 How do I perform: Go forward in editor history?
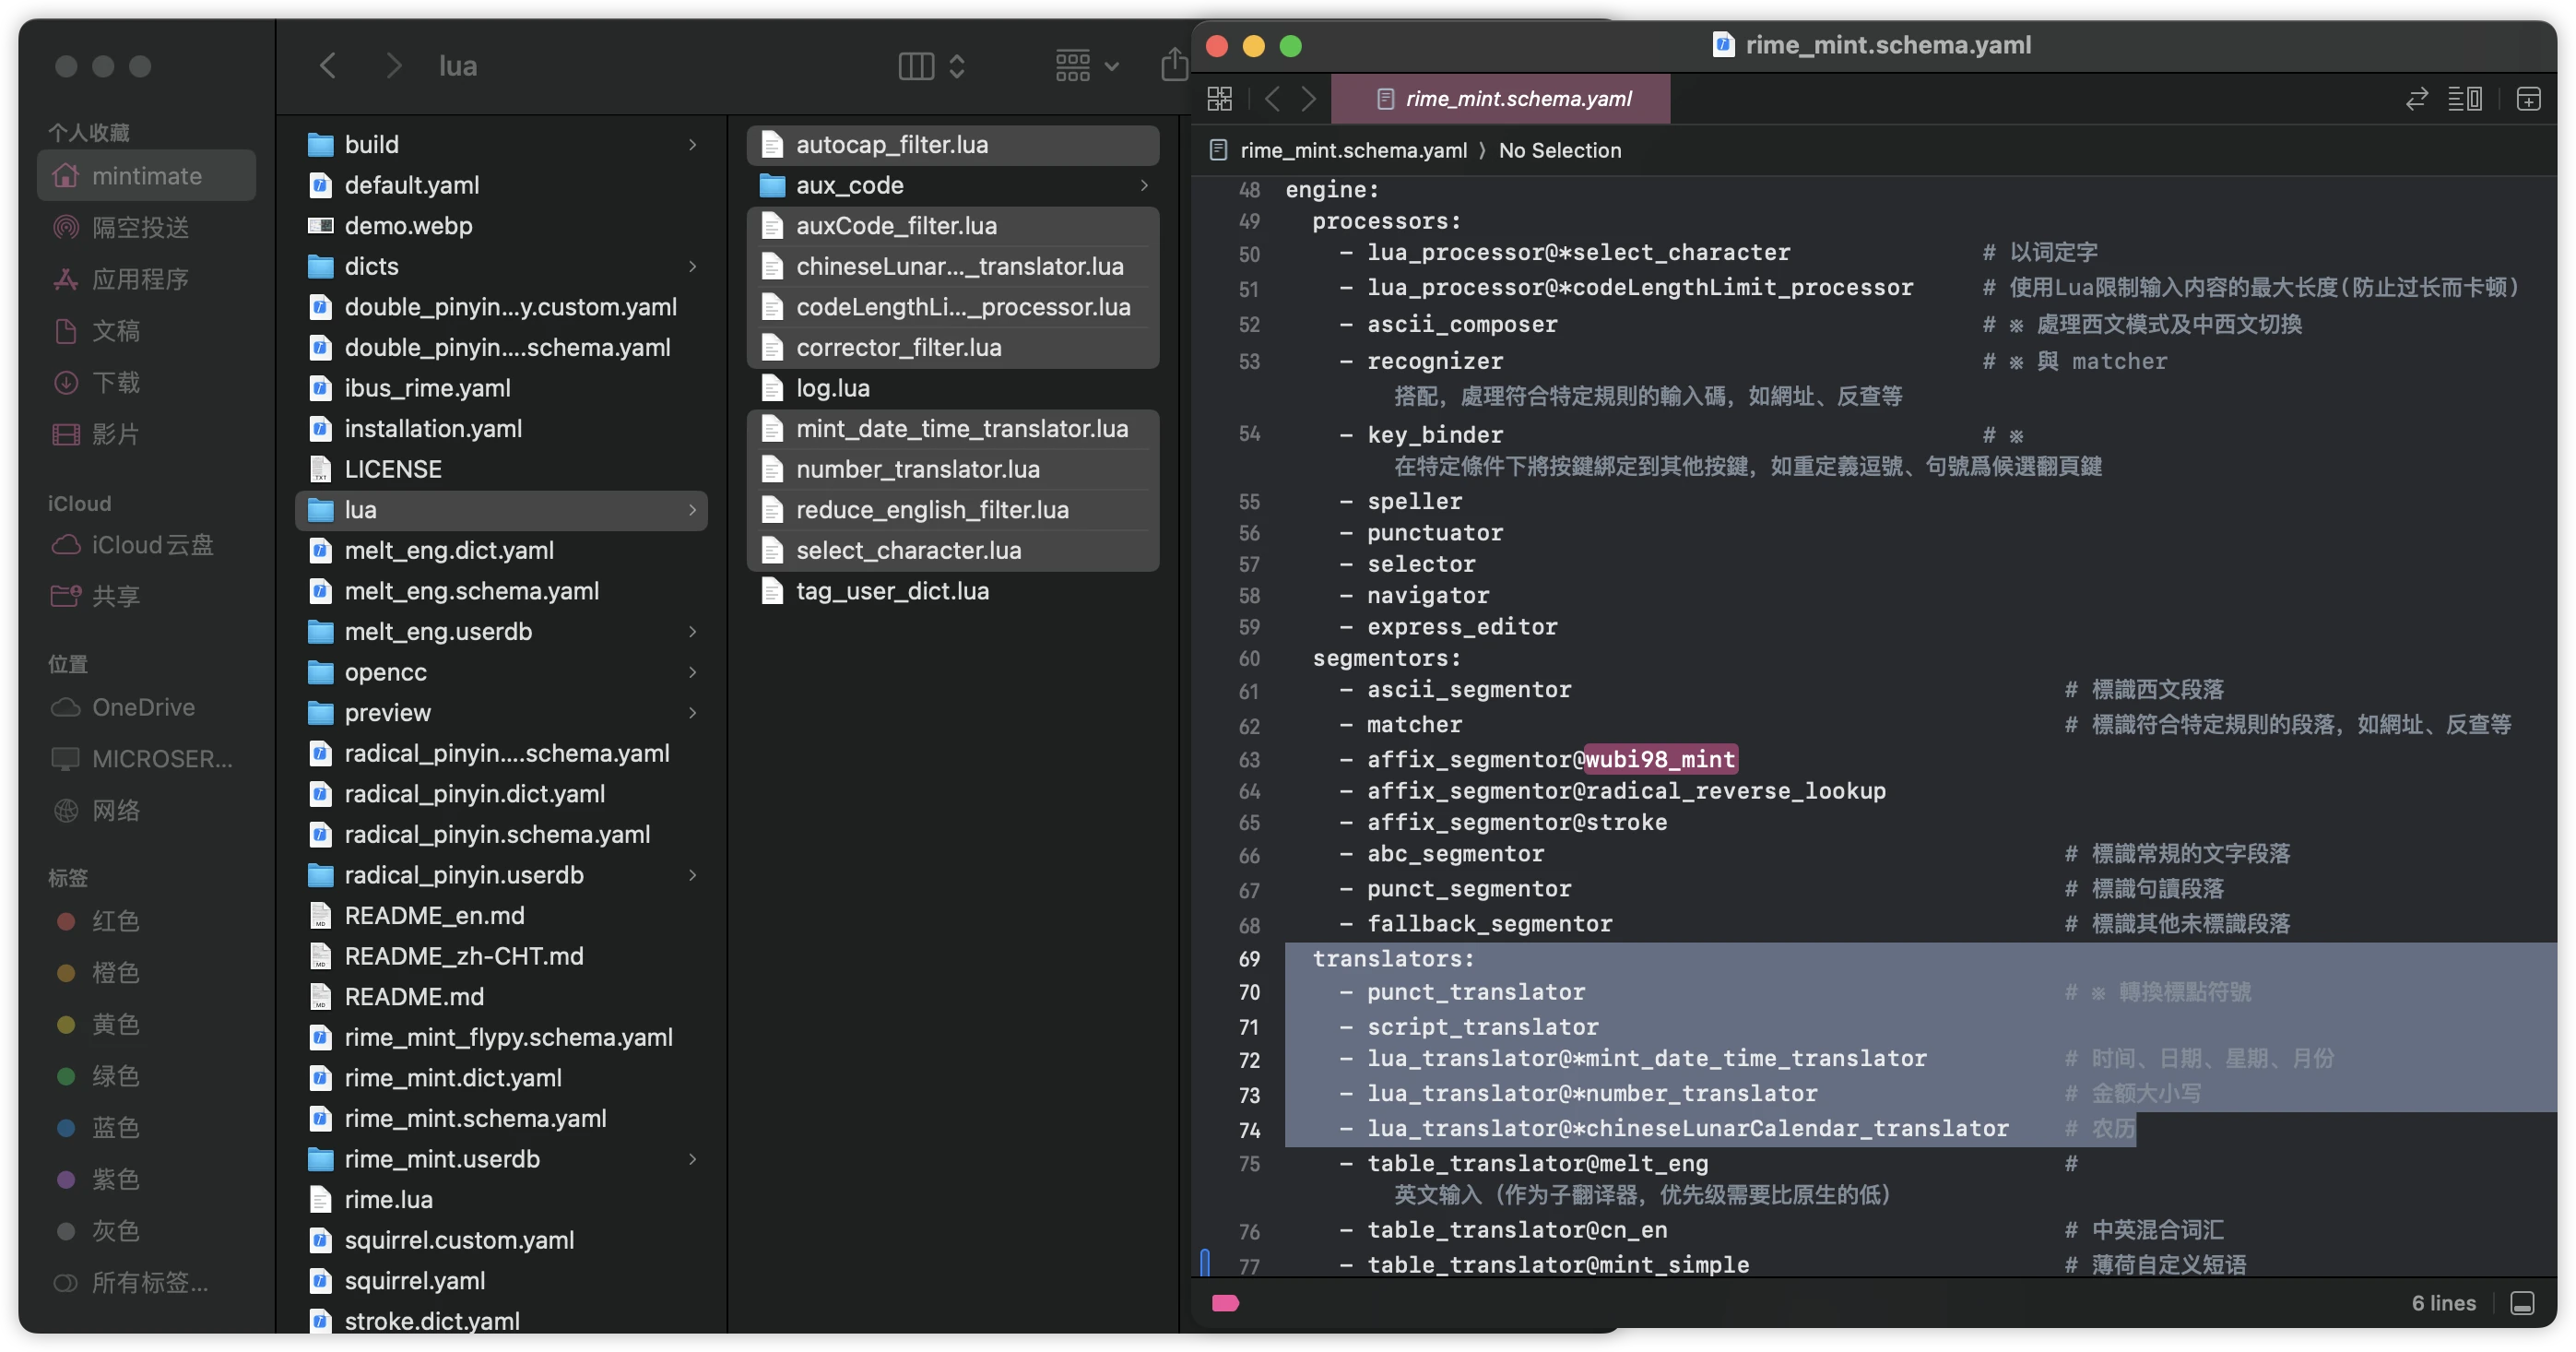pyautogui.click(x=1308, y=99)
